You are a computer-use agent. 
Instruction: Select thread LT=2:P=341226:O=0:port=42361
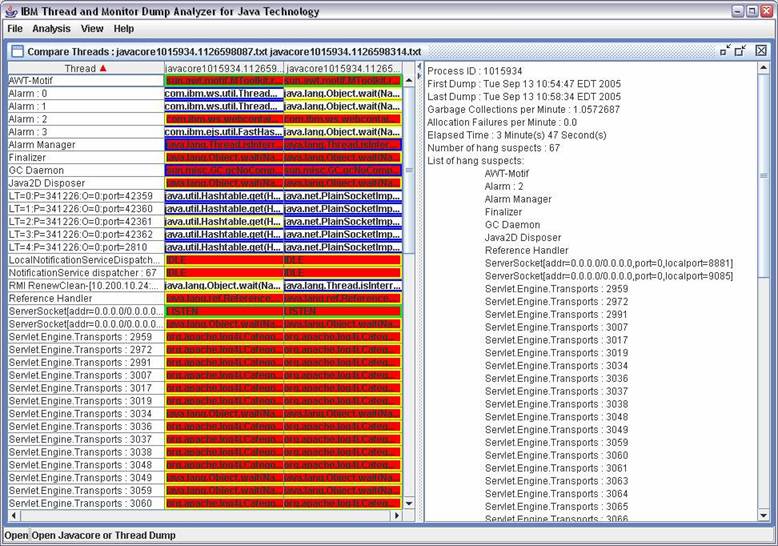tap(205, 221)
